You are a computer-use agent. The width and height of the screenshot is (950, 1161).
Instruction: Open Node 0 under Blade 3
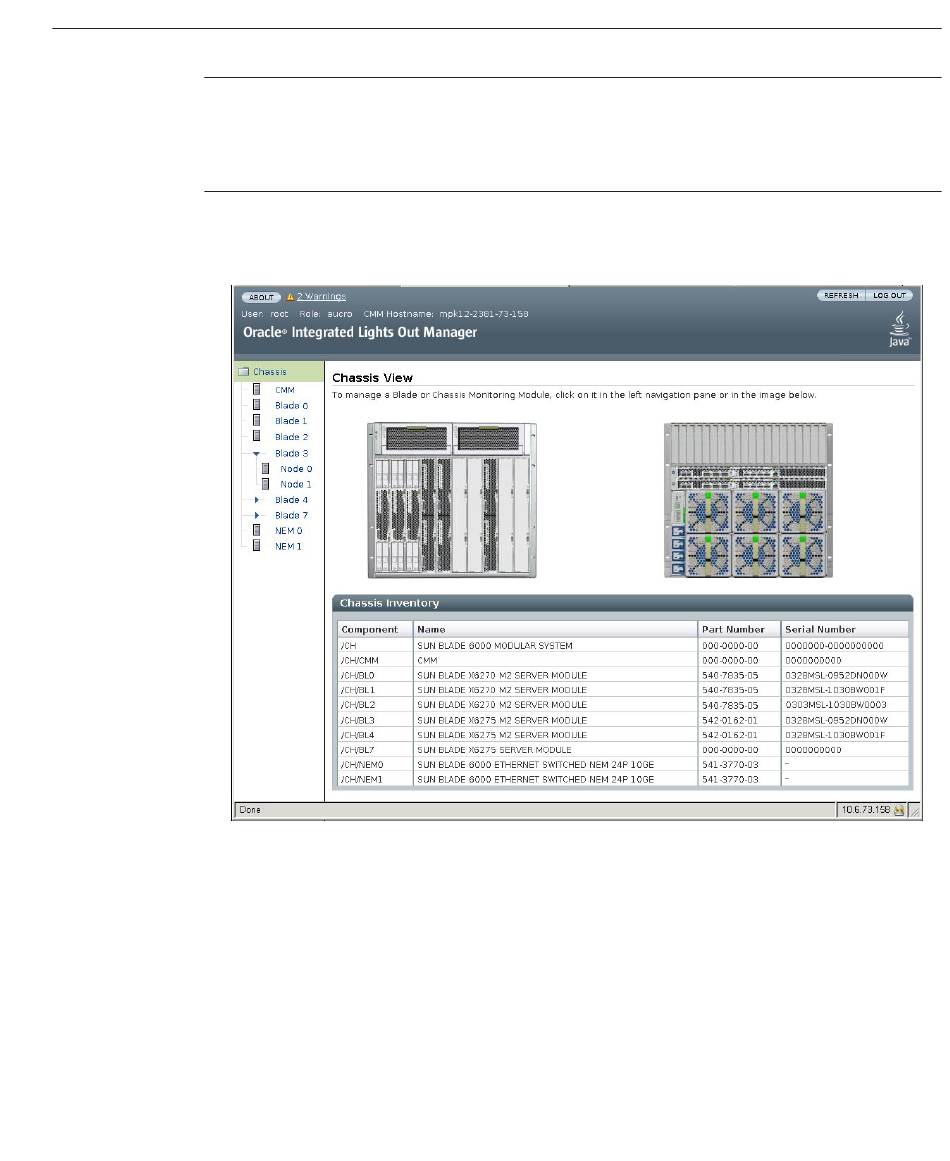(296, 469)
